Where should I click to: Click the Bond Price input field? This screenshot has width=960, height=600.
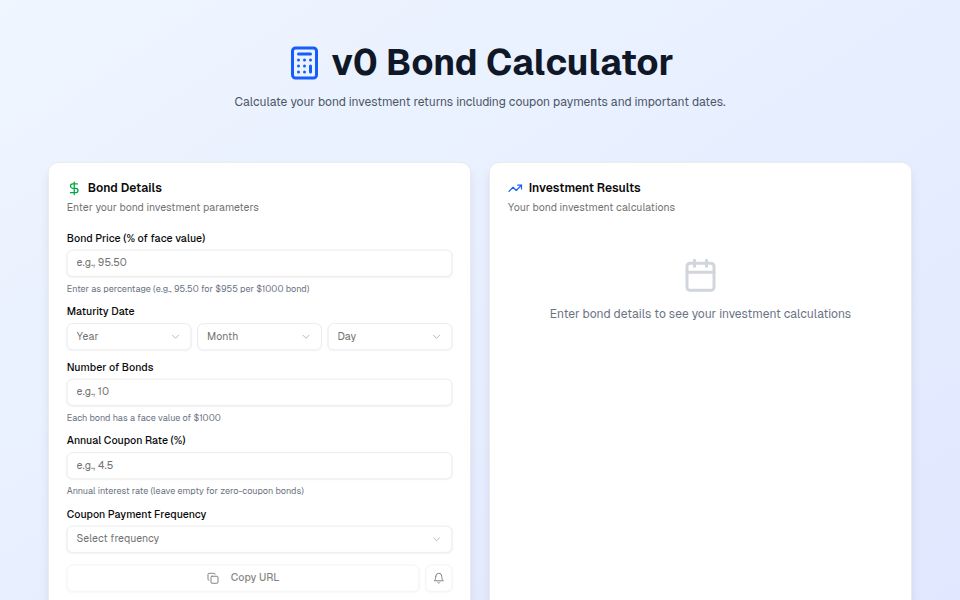pos(259,262)
